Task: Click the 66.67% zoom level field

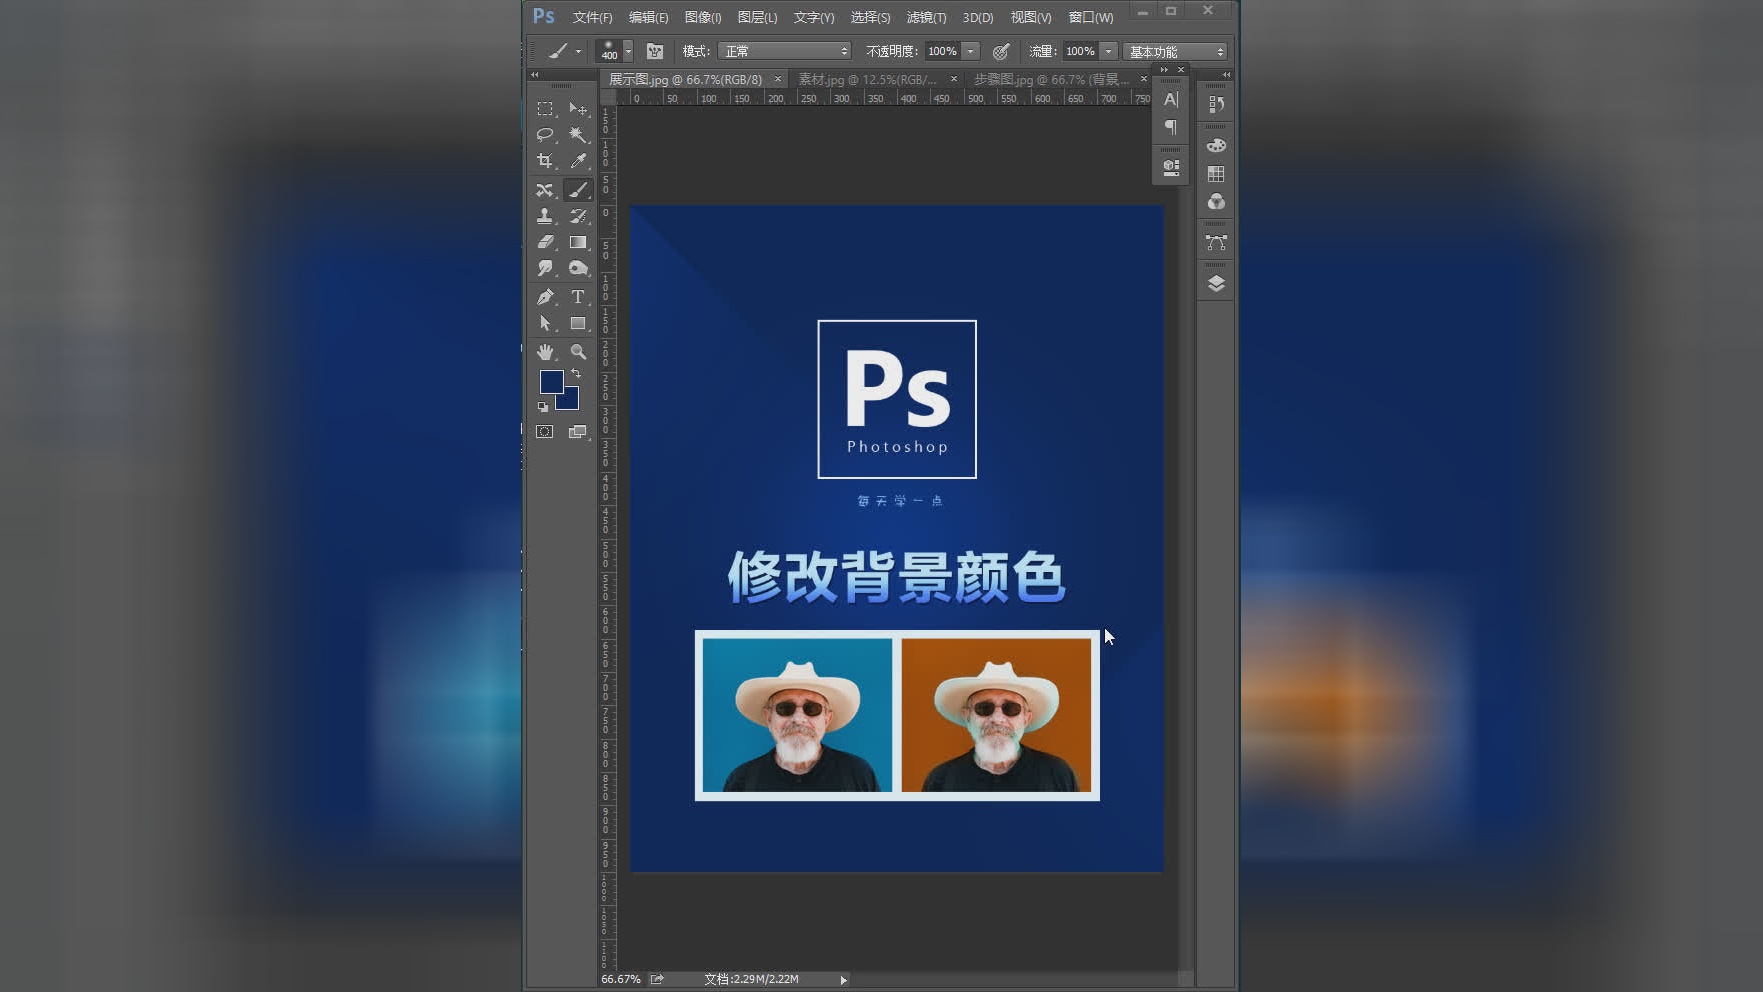Action: tap(621, 980)
